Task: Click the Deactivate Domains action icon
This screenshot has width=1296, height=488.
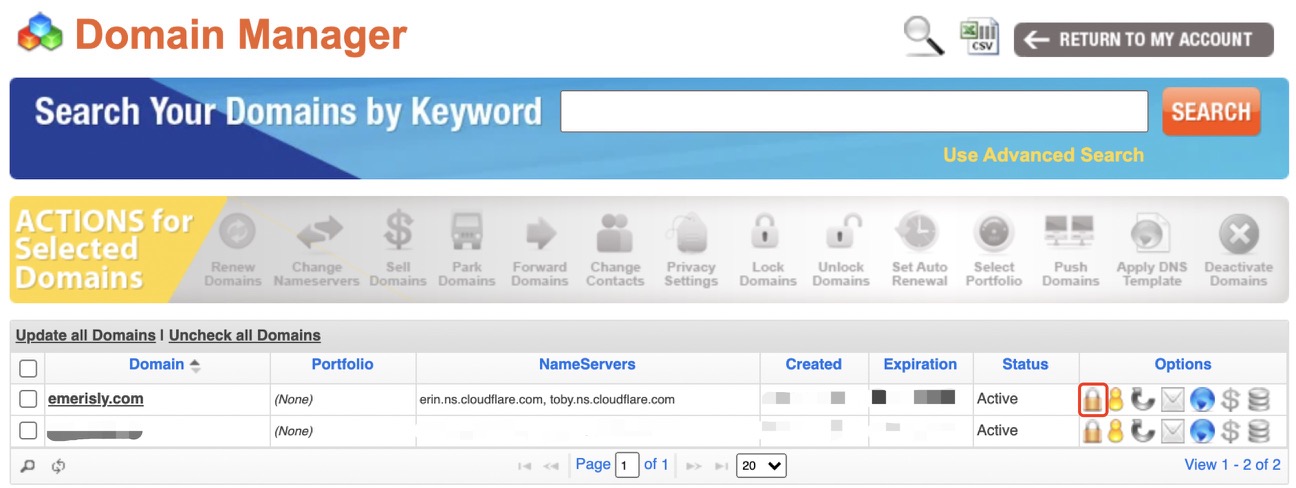Action: (1238, 234)
